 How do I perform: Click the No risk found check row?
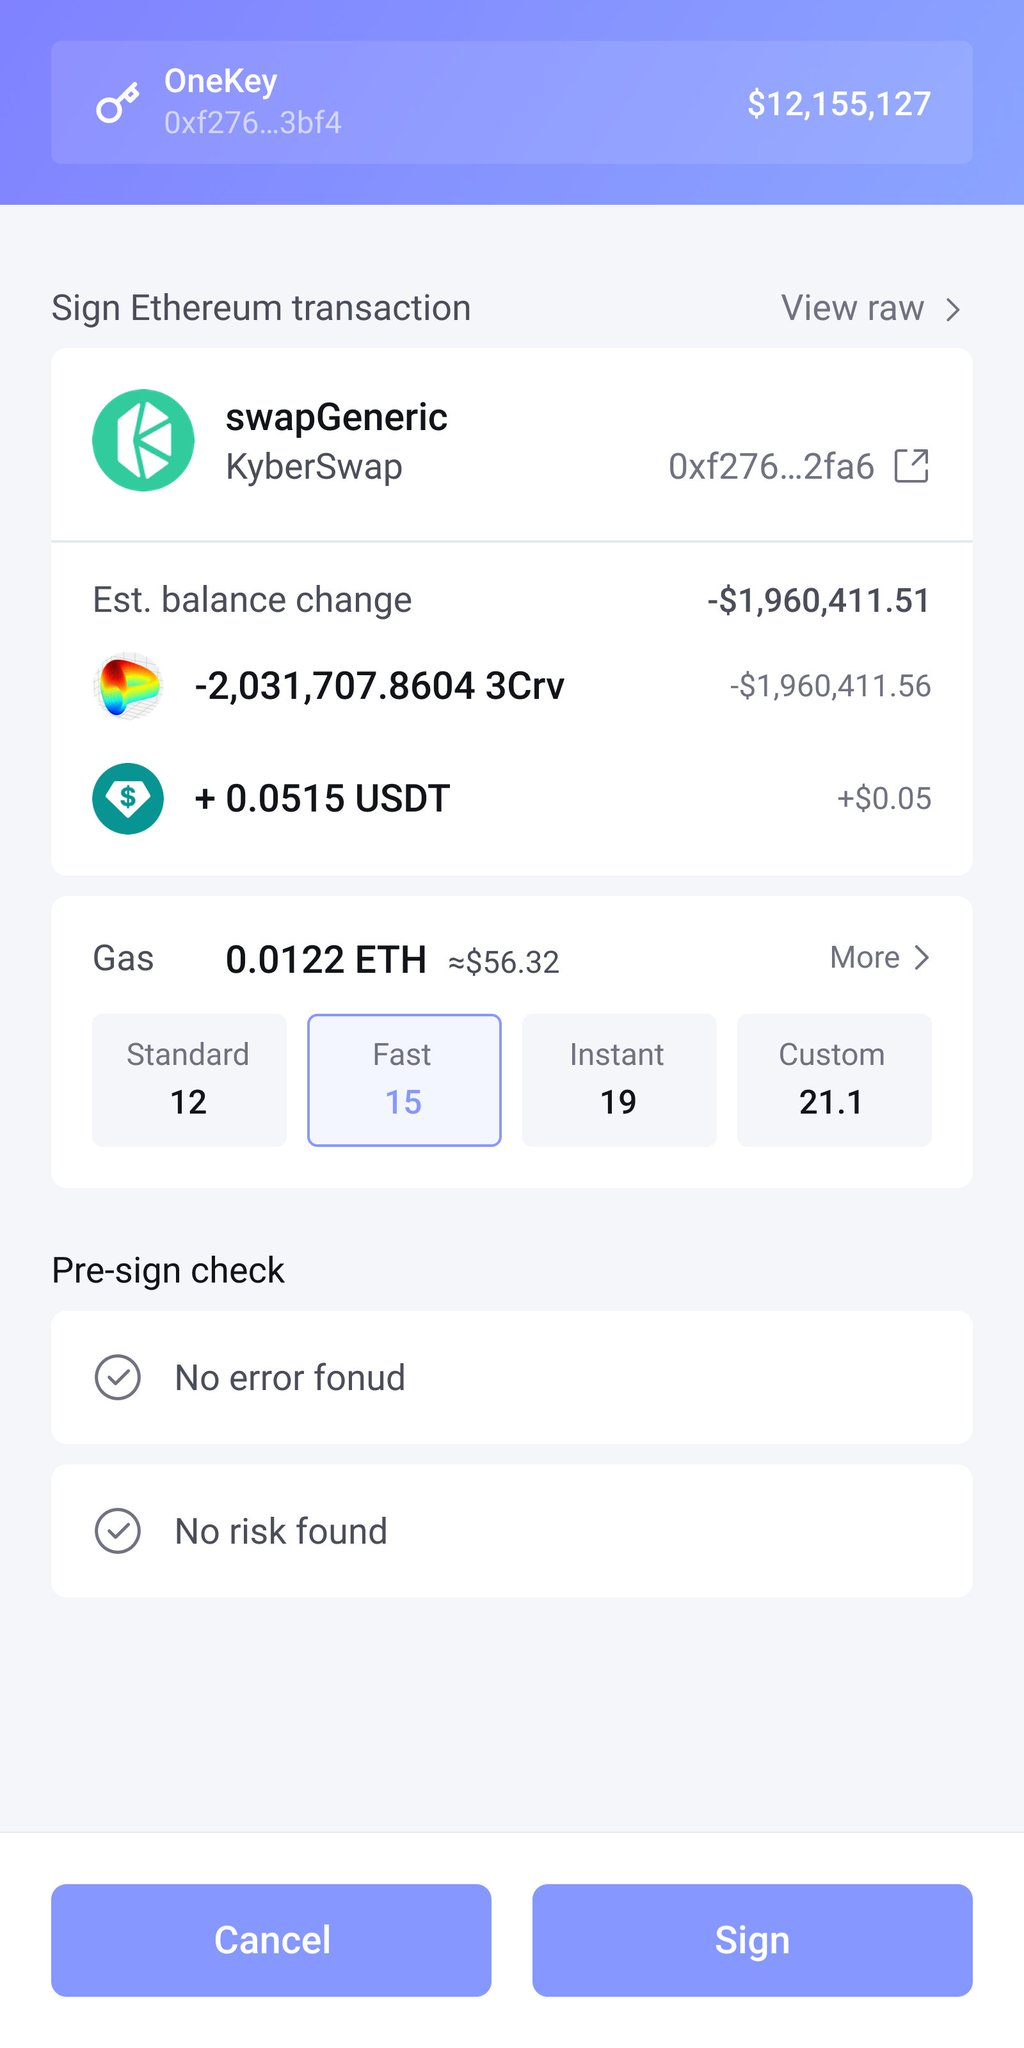click(511, 1531)
